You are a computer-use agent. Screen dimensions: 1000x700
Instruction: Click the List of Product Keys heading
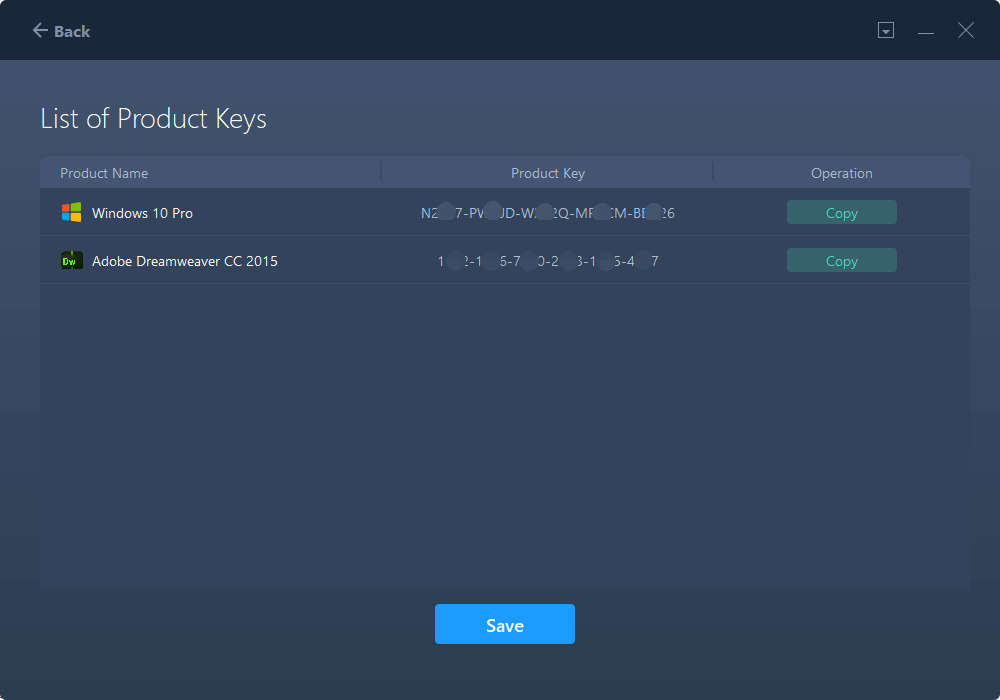[x=153, y=119]
